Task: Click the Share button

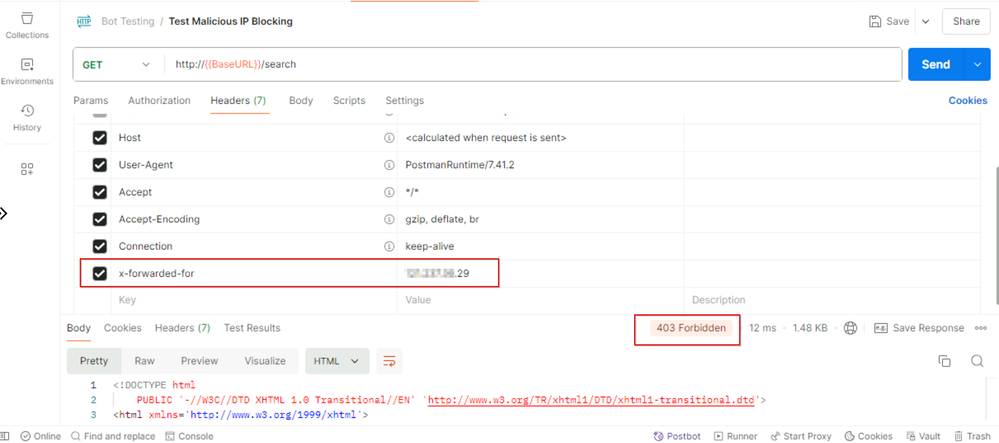Action: coord(966,21)
